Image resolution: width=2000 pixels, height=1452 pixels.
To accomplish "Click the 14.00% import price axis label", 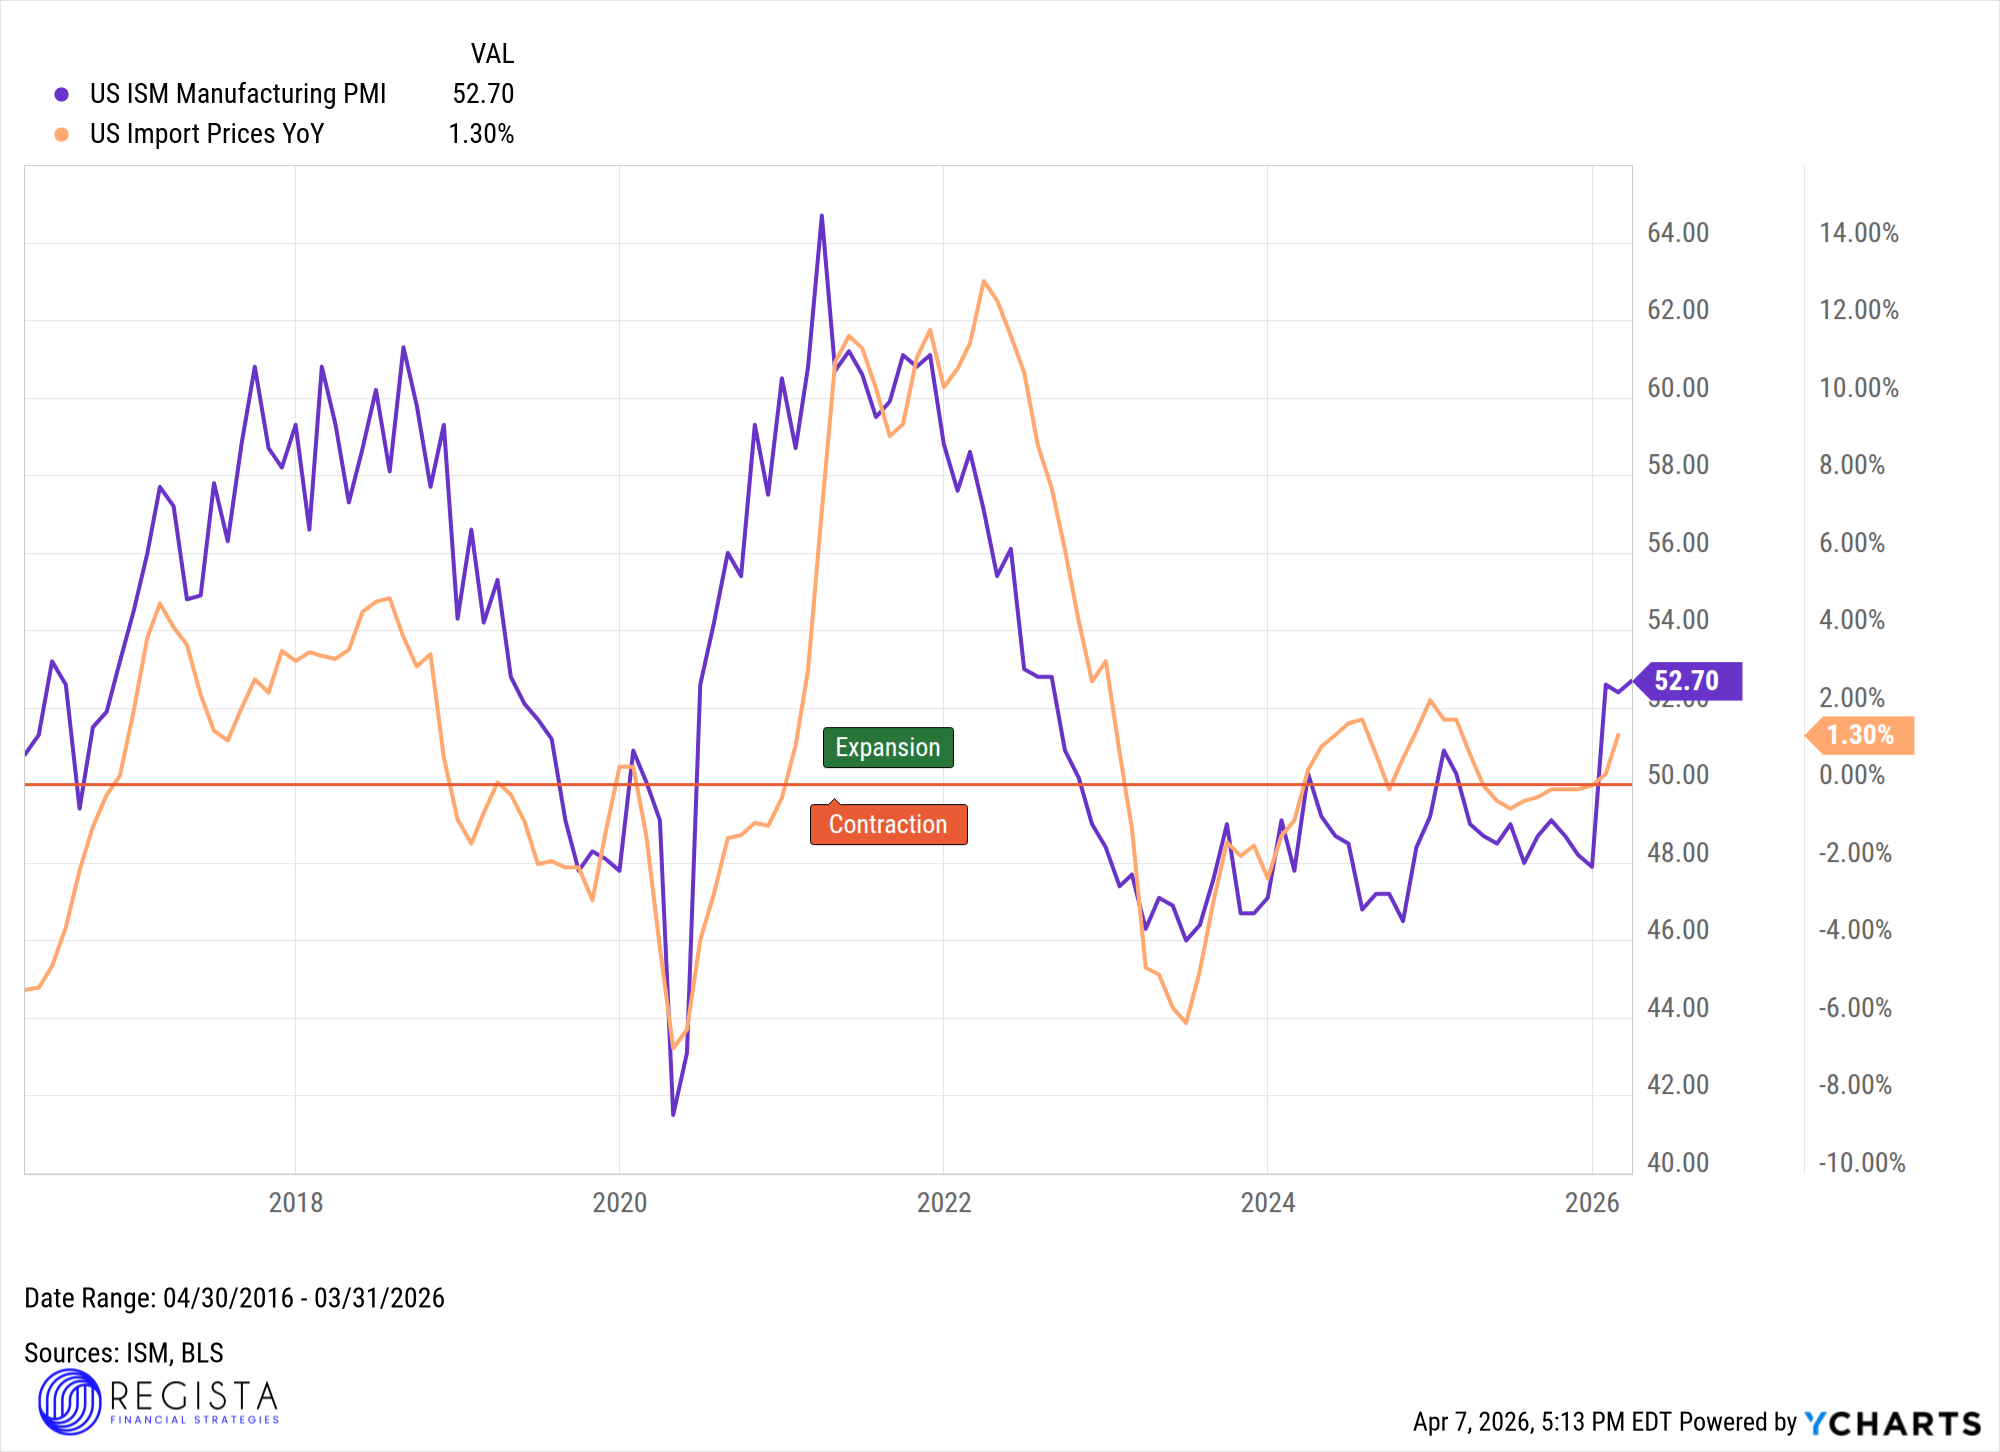I will pyautogui.click(x=1858, y=233).
